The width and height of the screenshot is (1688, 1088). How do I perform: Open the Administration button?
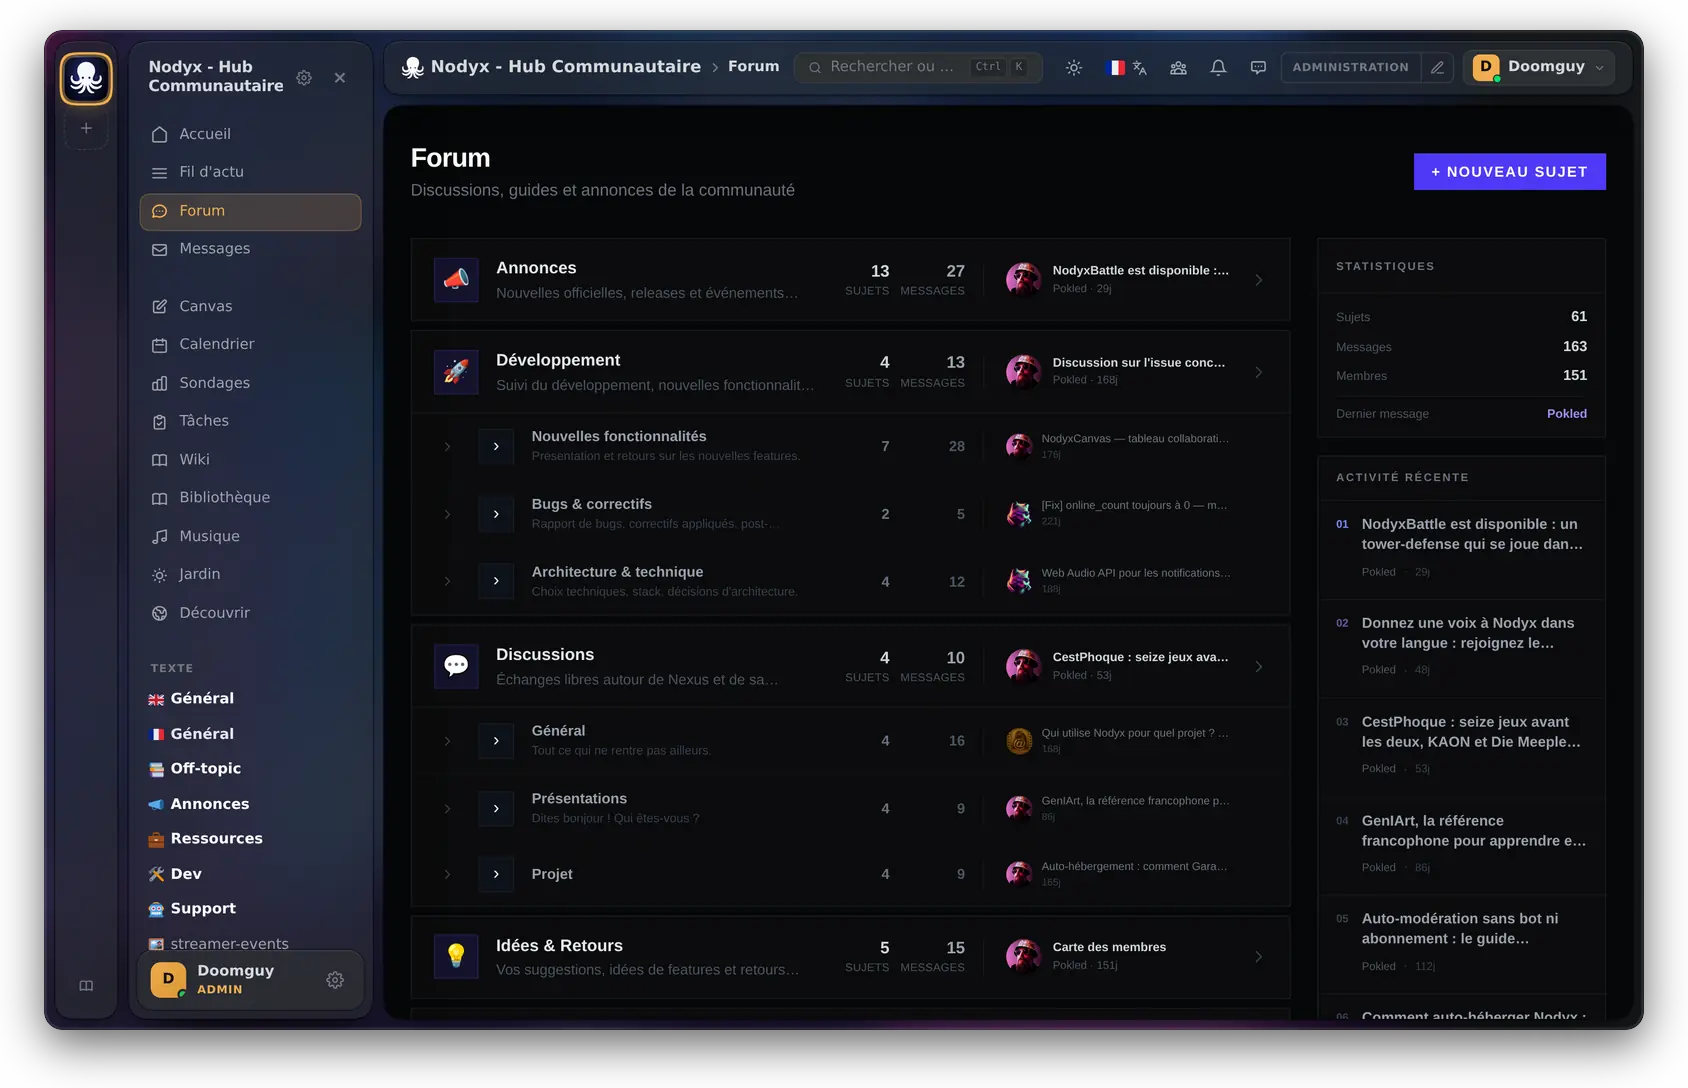[x=1350, y=67]
